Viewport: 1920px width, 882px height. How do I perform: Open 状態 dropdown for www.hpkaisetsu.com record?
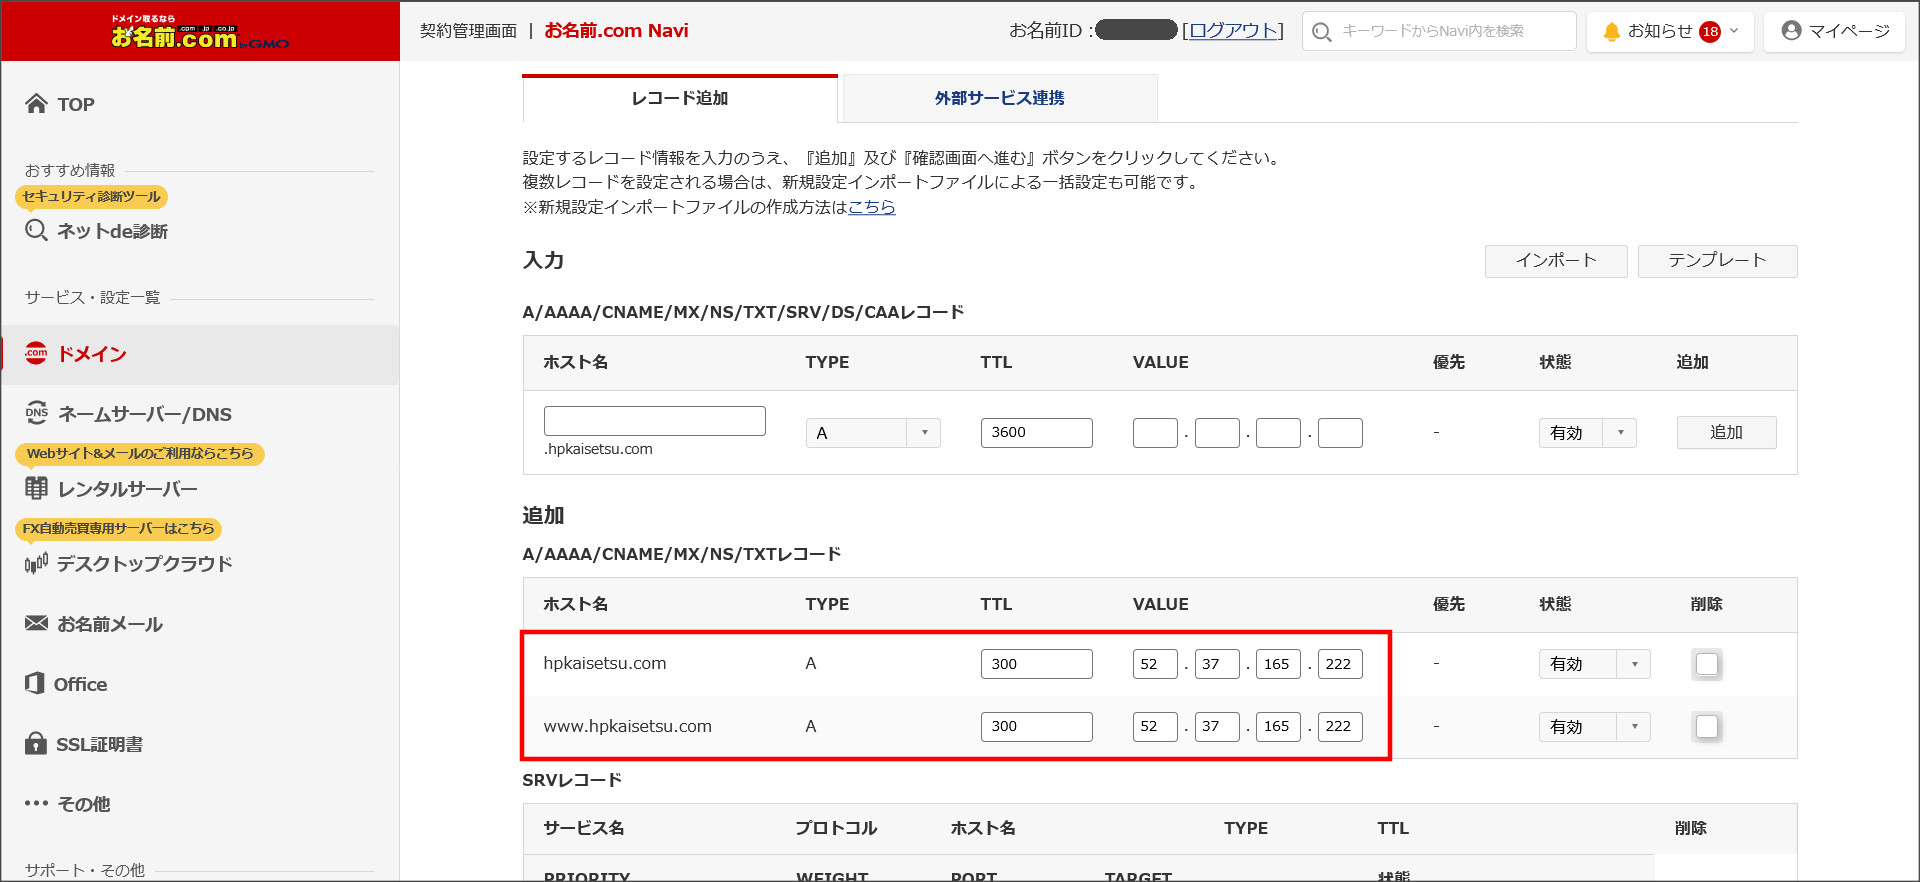(1594, 727)
